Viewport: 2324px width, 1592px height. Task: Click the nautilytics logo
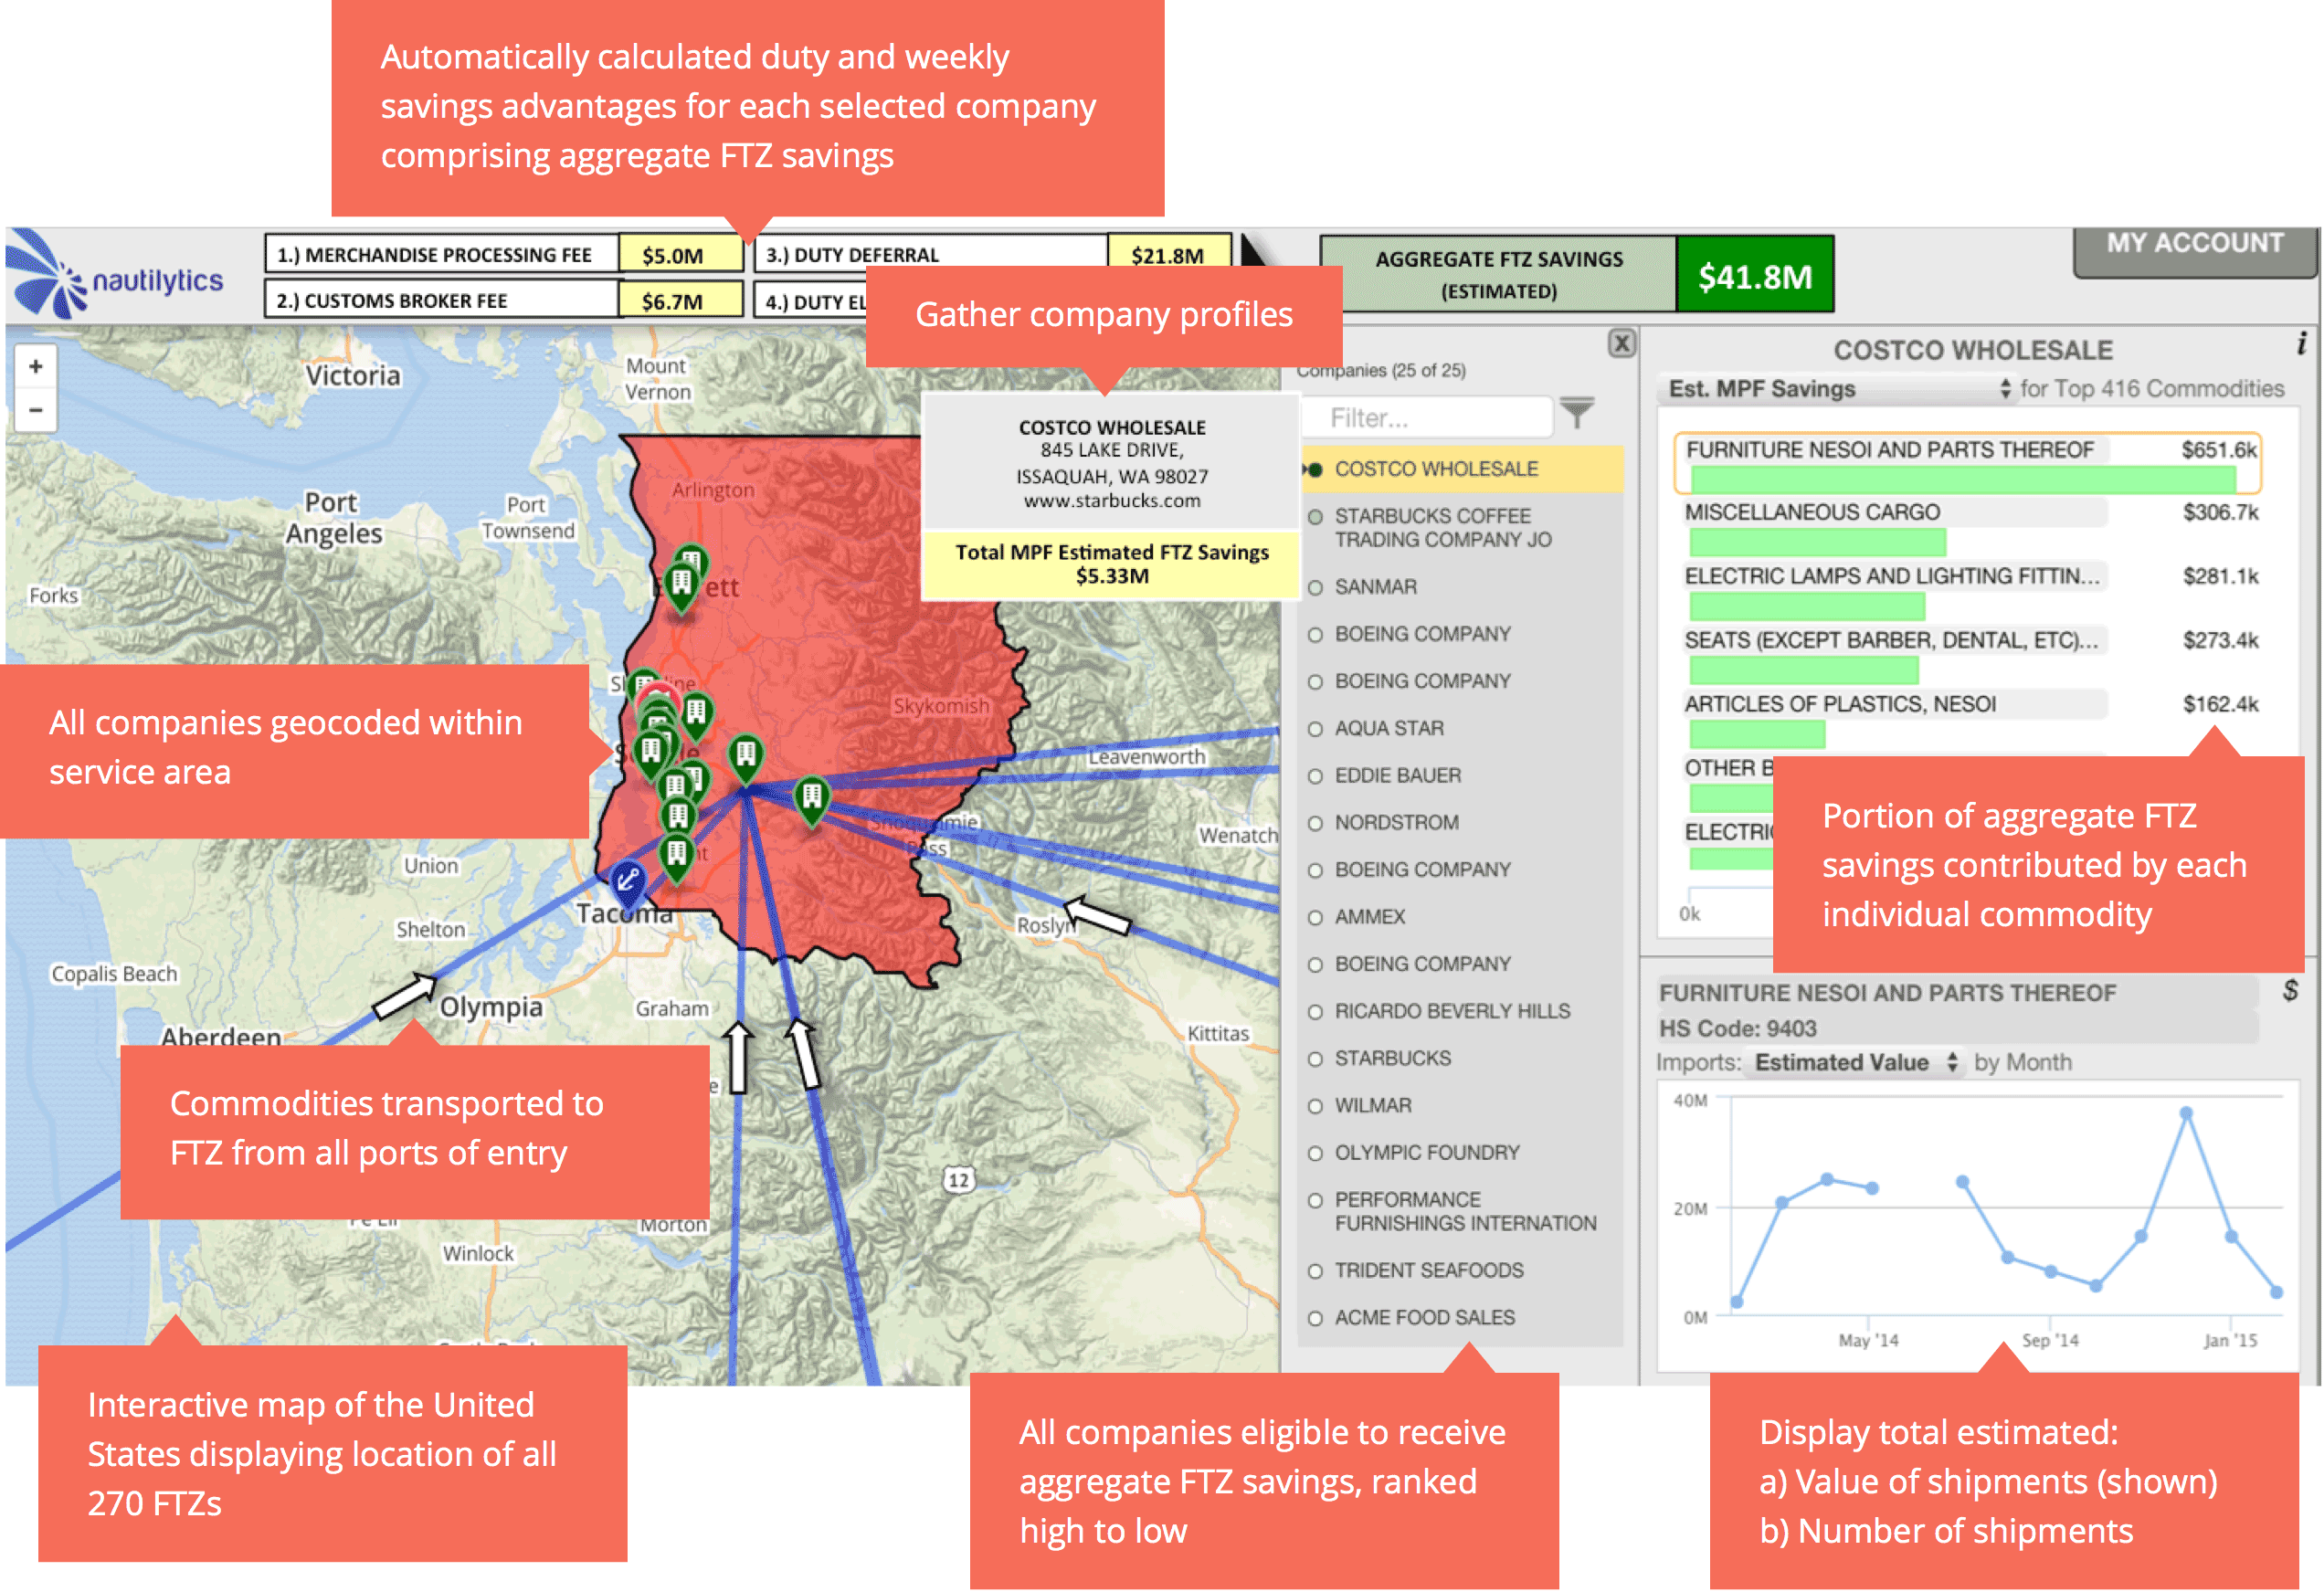pos(114,276)
